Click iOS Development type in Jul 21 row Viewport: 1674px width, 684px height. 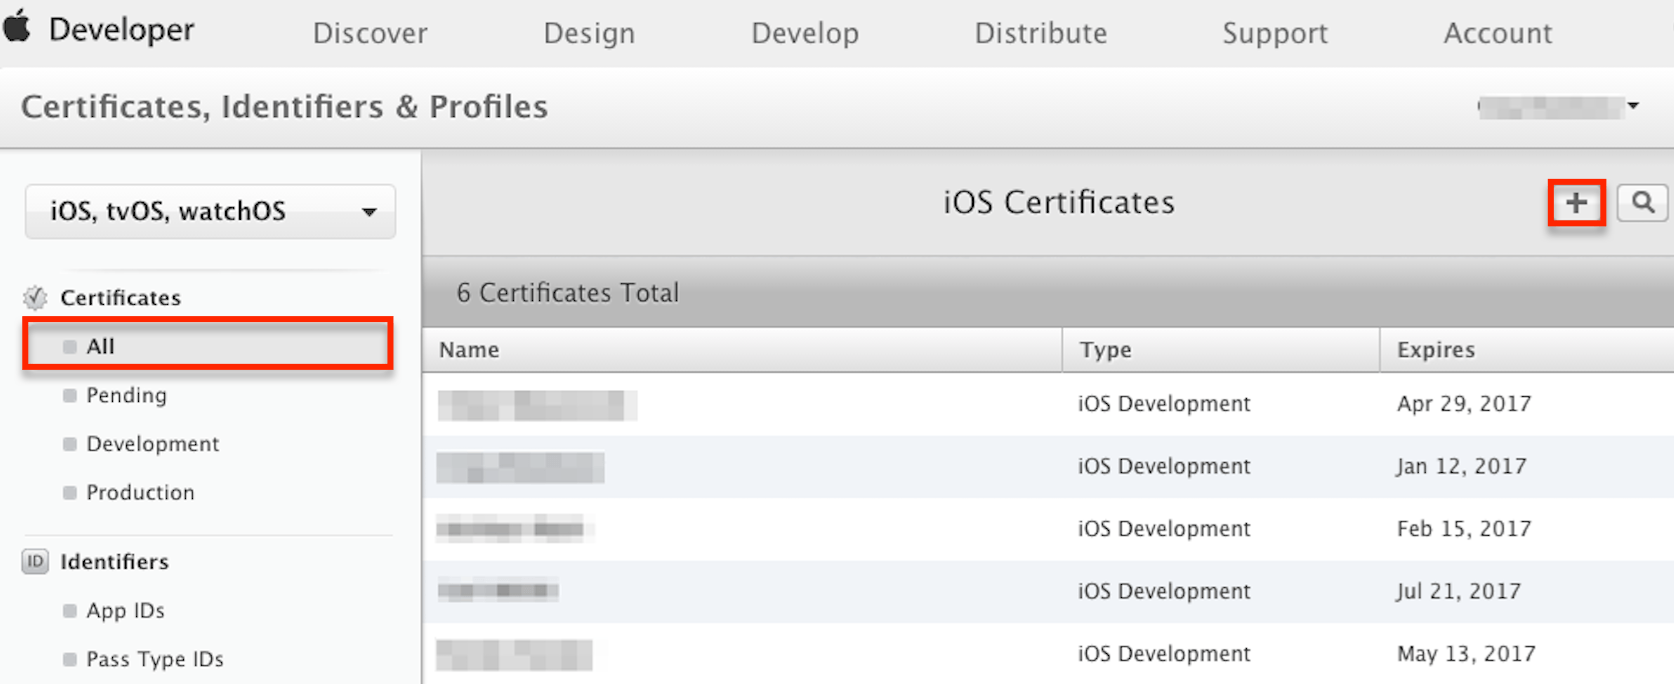(1164, 591)
